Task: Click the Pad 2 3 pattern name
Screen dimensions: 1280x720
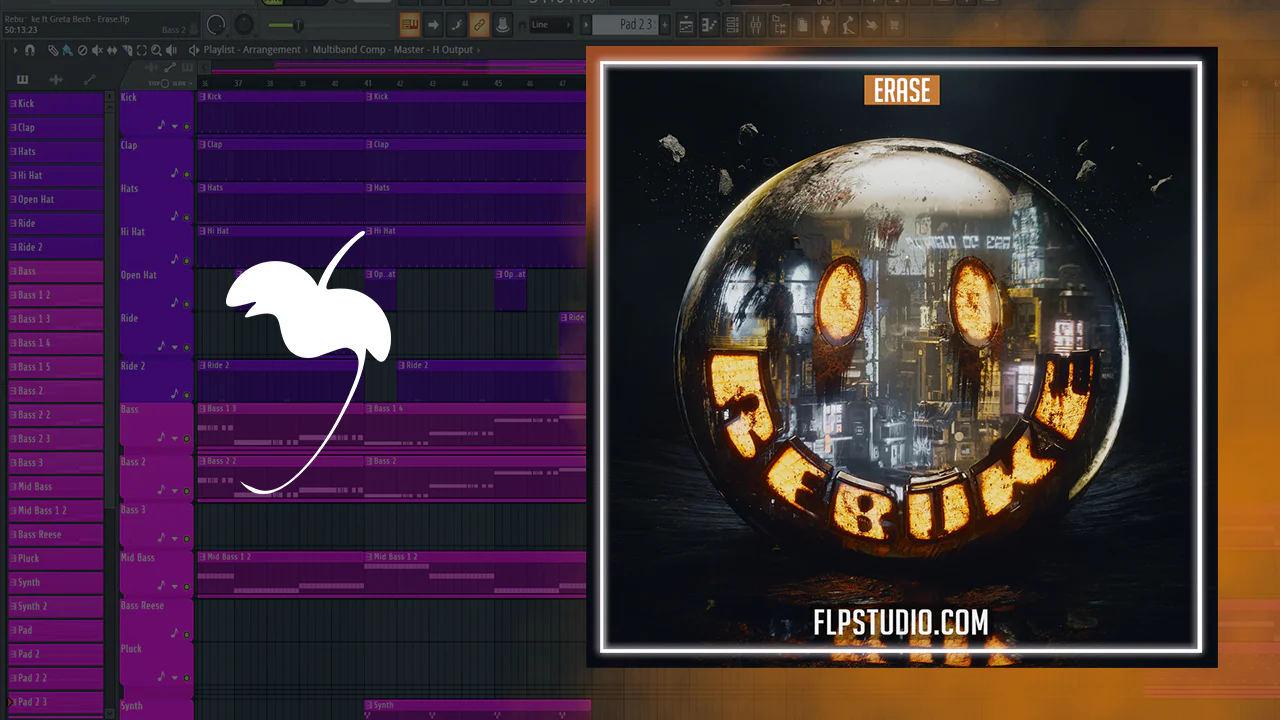Action: pos(626,24)
